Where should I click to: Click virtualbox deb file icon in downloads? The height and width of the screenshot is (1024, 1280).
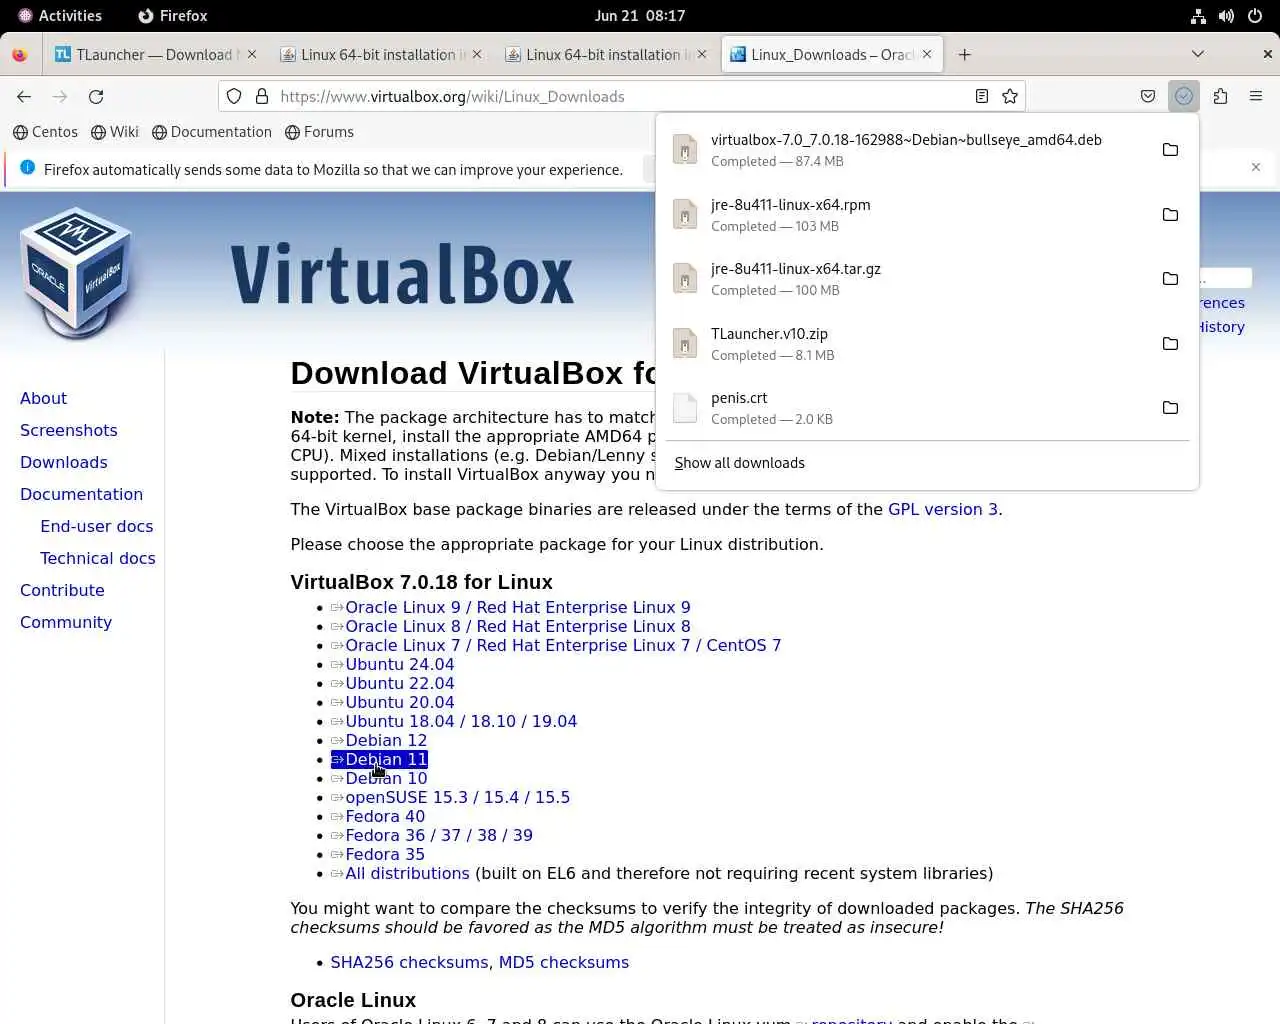685,150
